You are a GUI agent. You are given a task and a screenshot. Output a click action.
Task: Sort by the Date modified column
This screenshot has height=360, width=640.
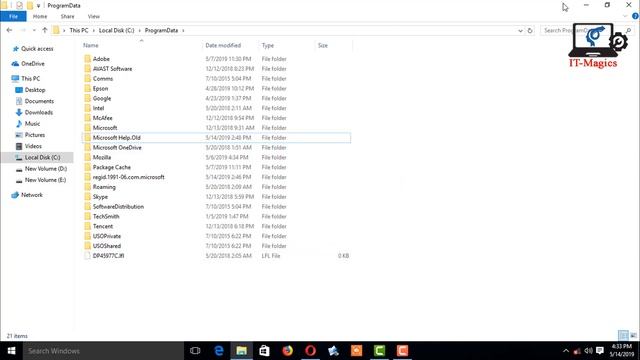tap(223, 45)
